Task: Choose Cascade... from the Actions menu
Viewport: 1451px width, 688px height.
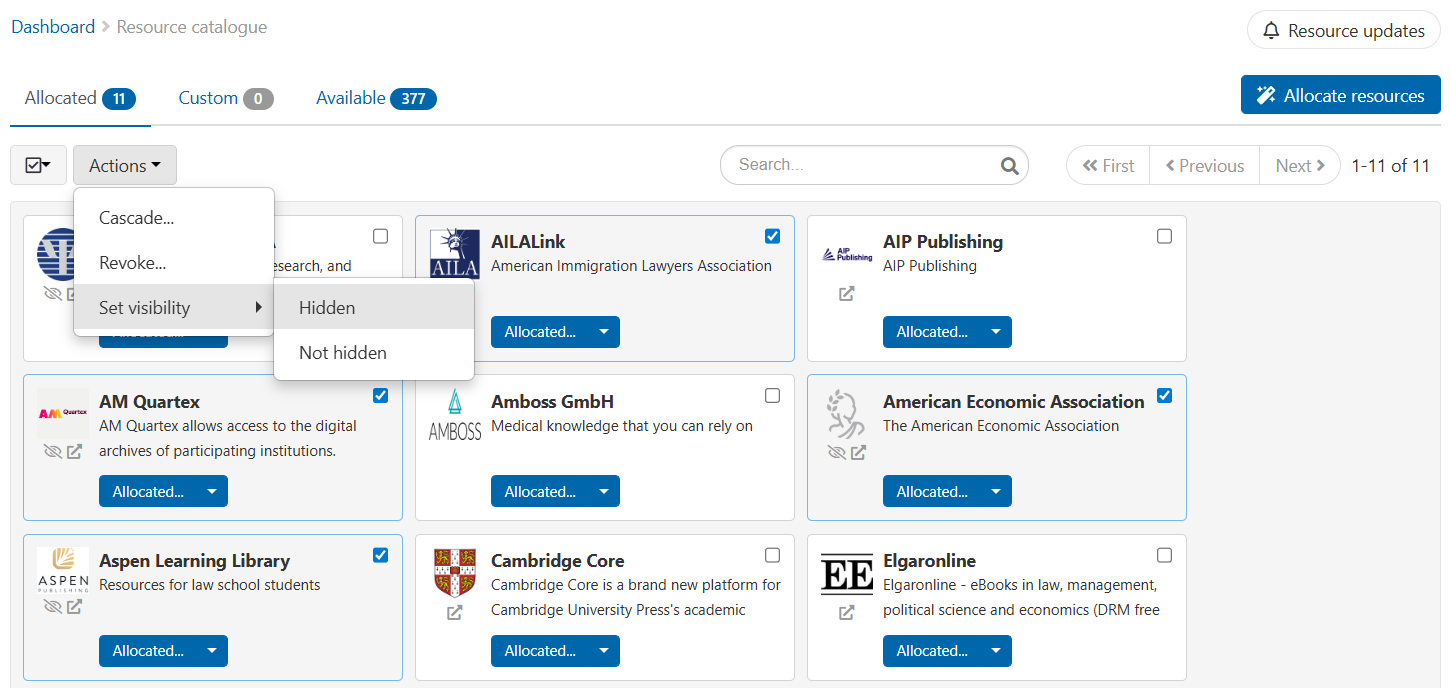Action: tap(174, 218)
